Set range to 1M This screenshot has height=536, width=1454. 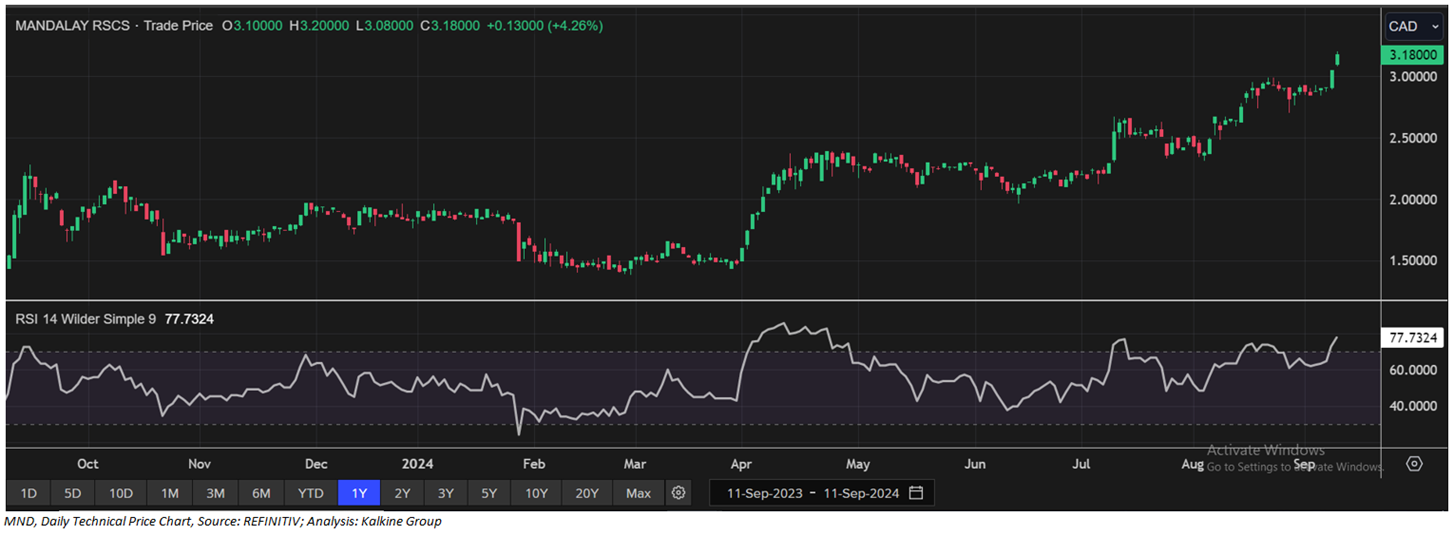tap(170, 493)
